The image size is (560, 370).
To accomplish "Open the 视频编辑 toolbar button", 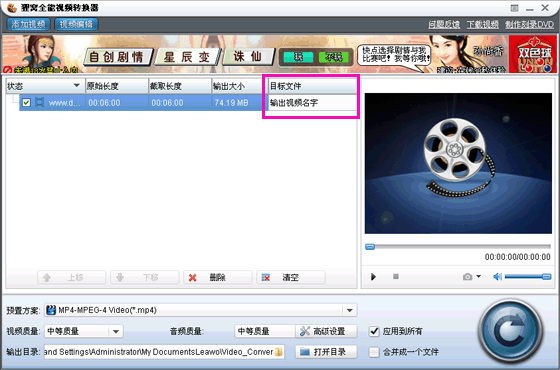I will 76,24.
